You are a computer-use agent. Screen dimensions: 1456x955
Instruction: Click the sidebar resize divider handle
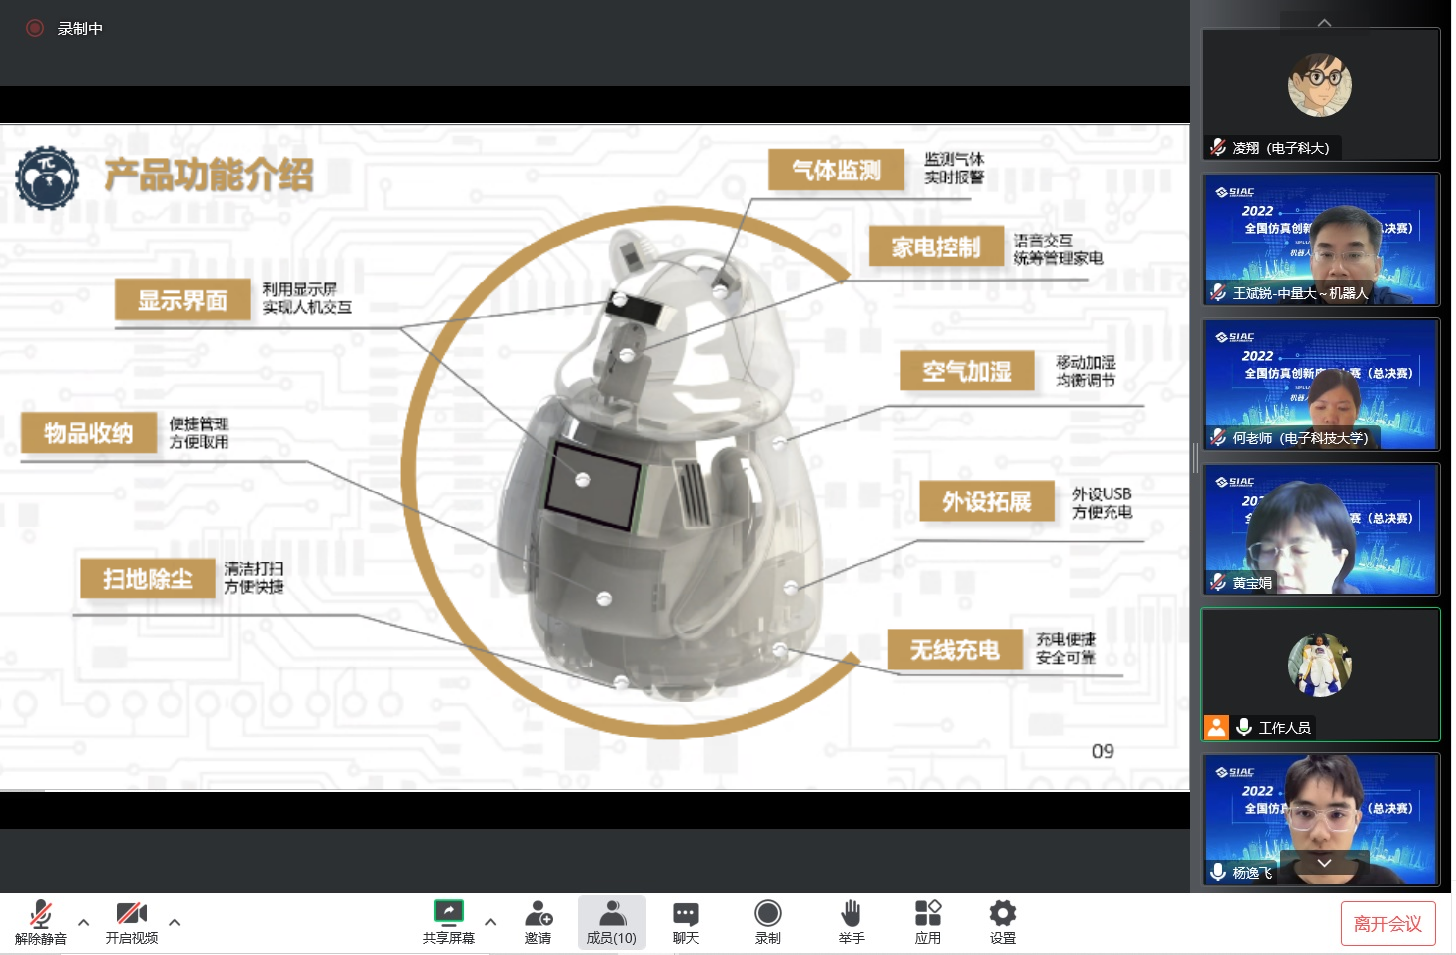(1195, 458)
